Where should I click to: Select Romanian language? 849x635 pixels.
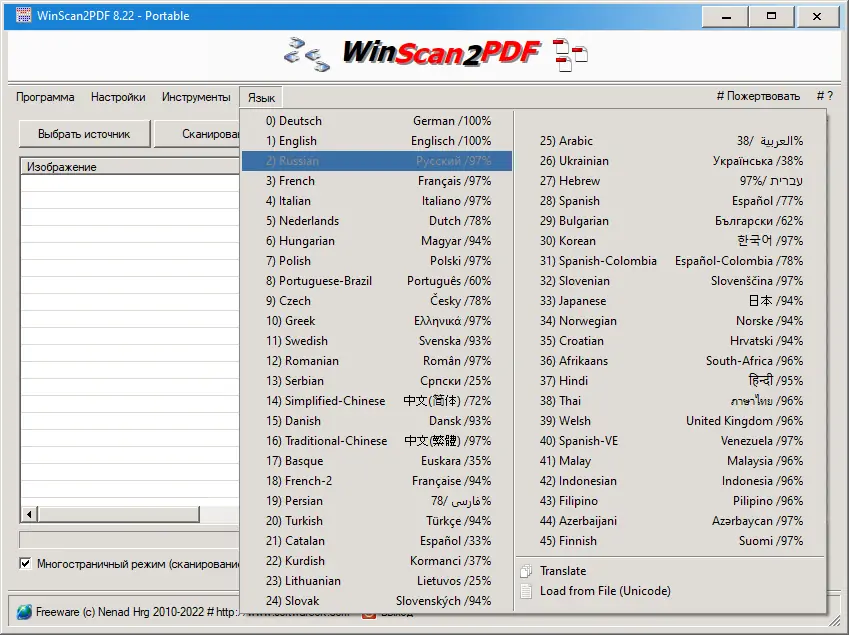point(377,361)
